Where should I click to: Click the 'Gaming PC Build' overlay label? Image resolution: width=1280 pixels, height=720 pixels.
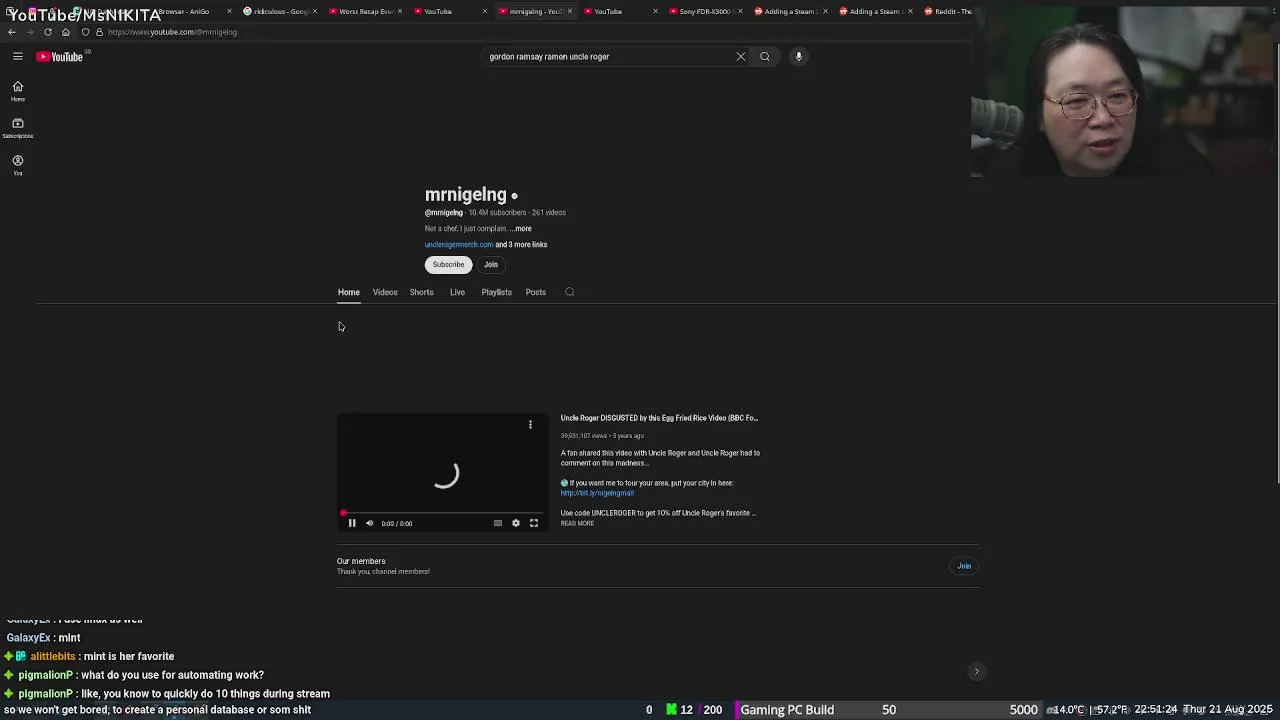[787, 710]
